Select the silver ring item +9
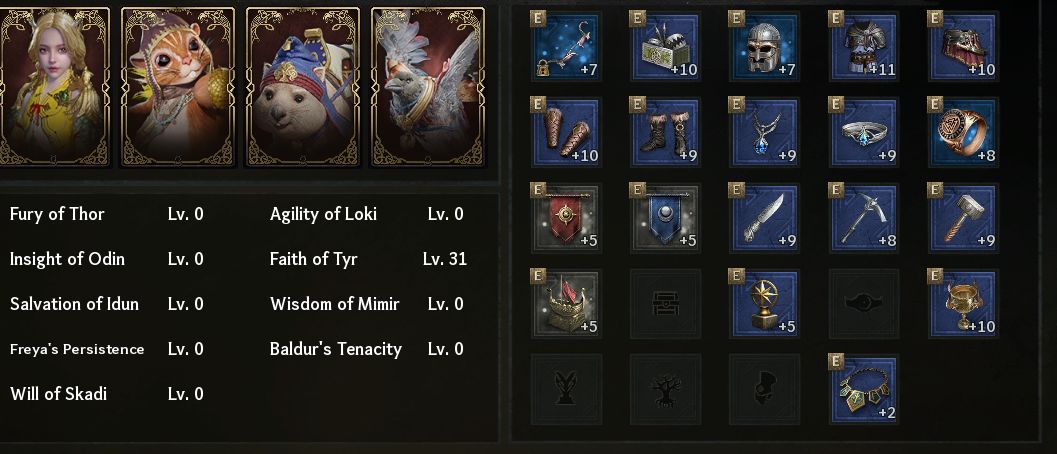 pos(864,132)
